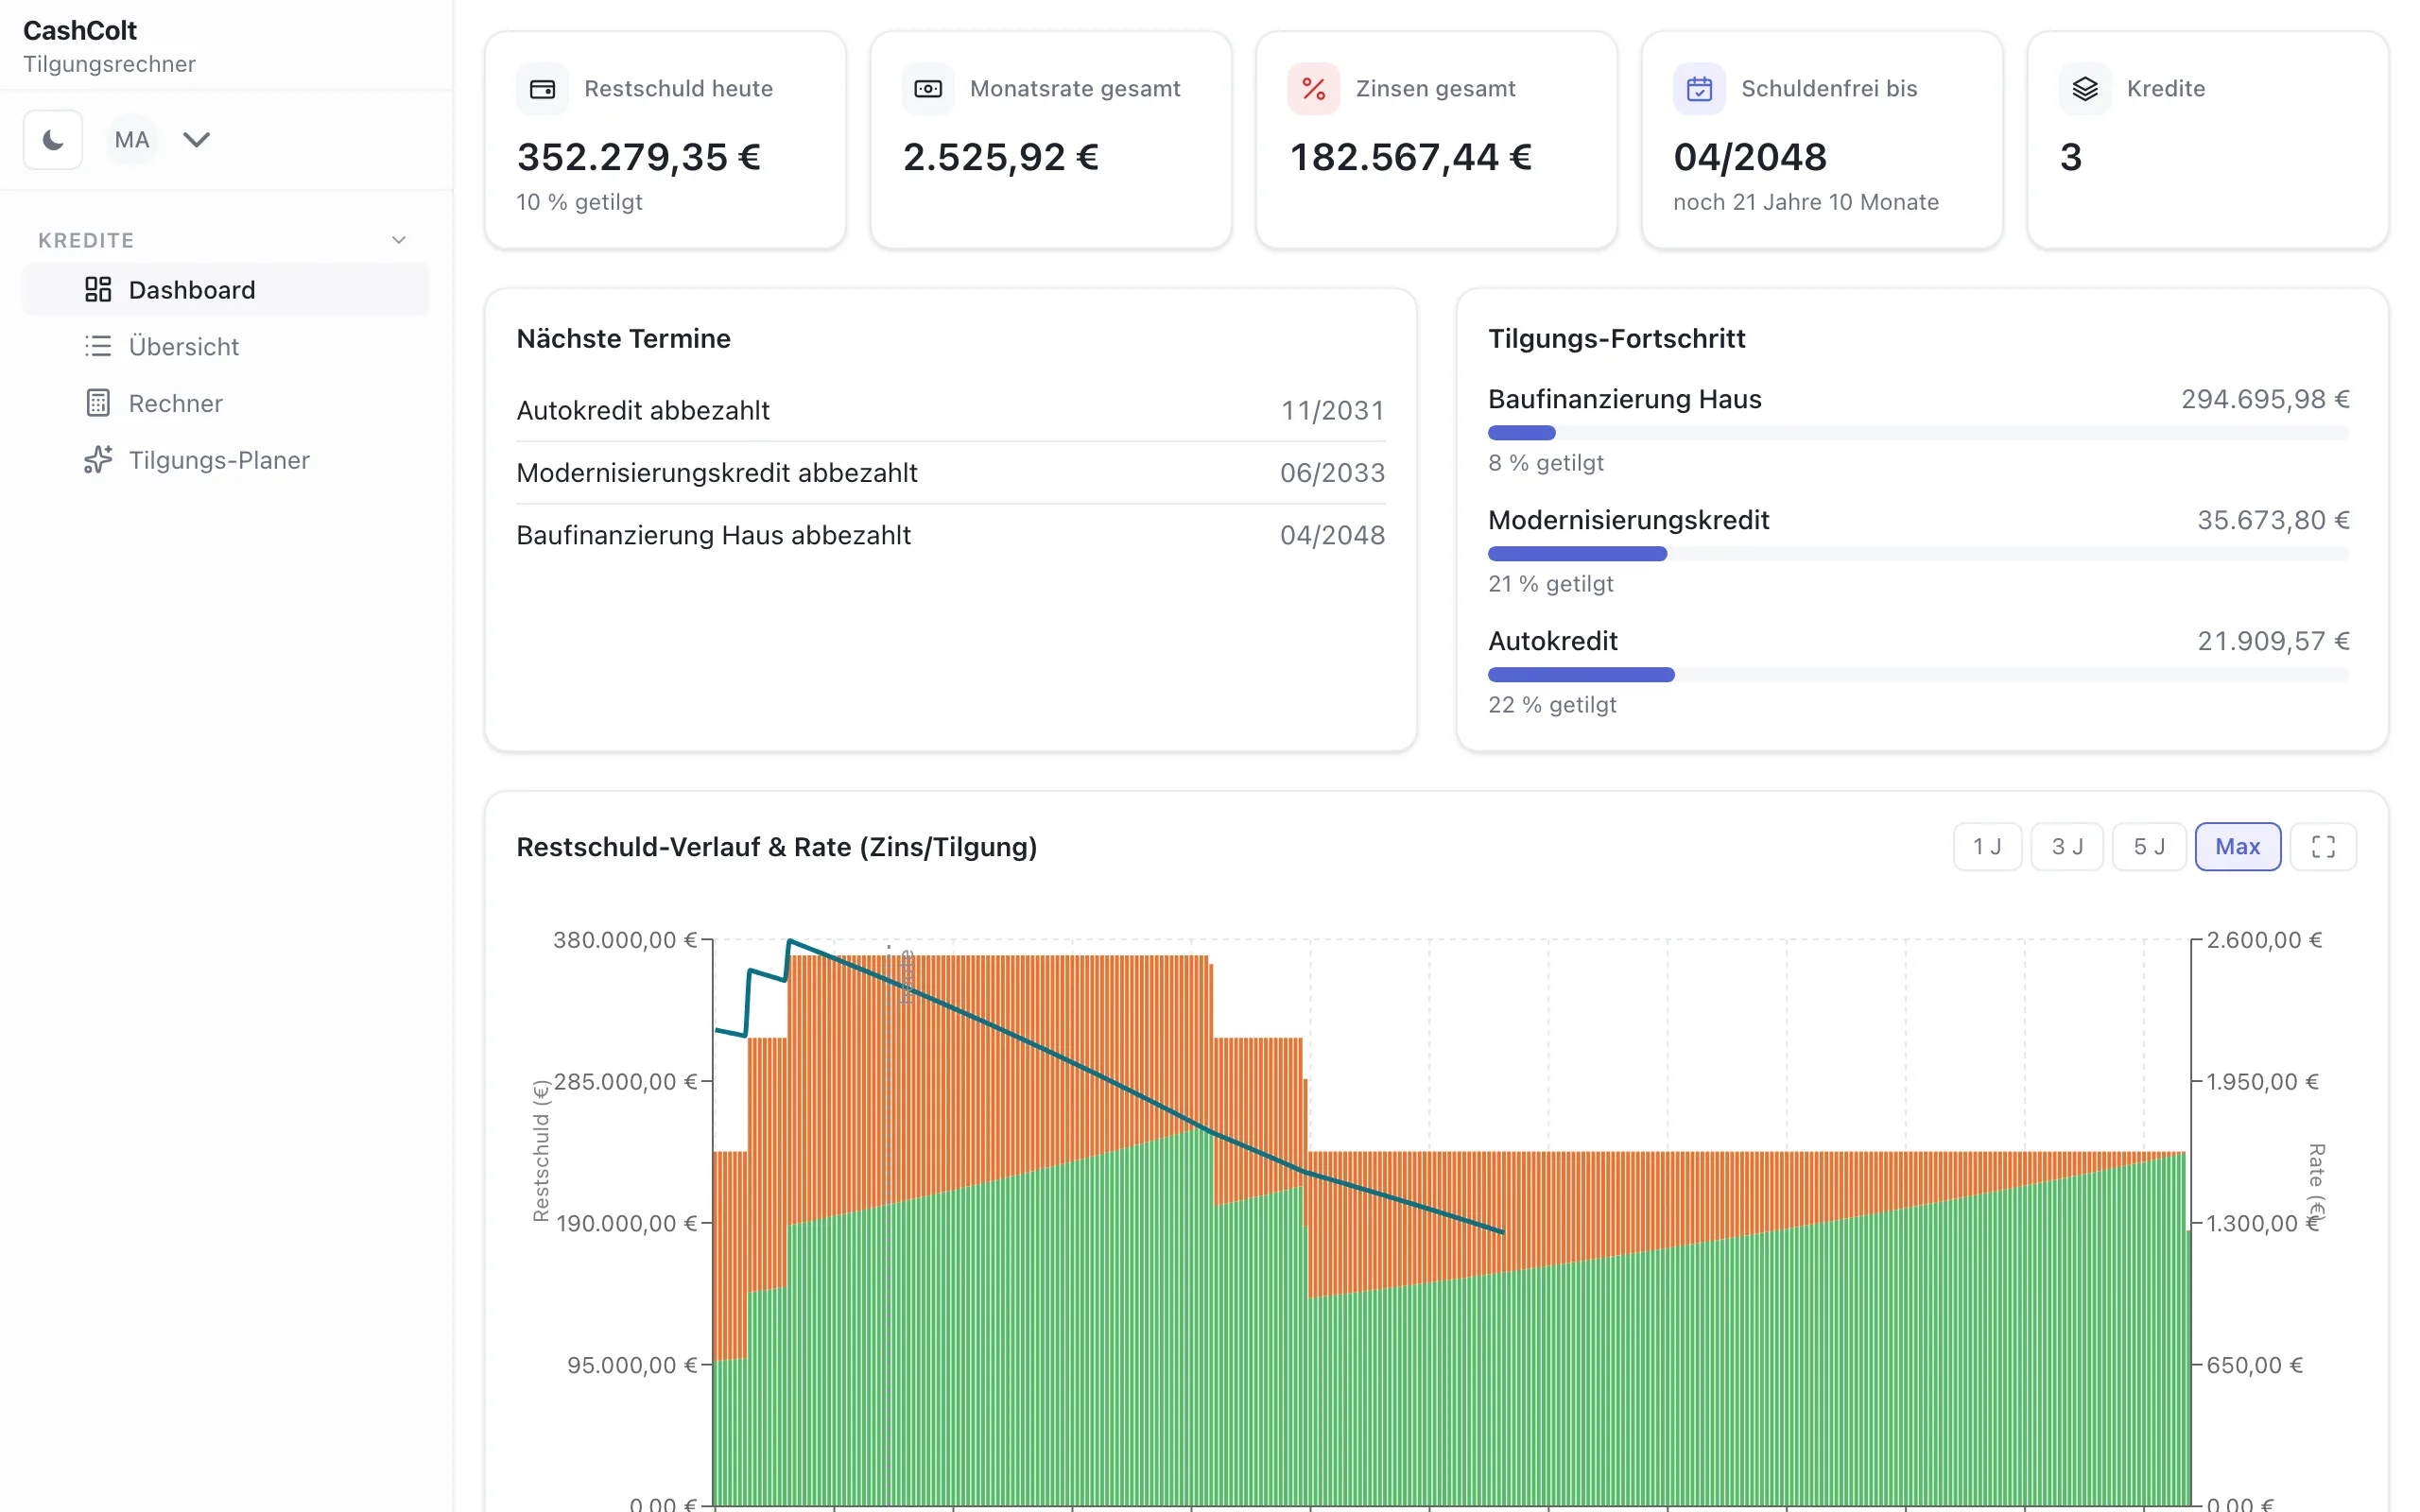Expand the chart to fullscreen
The image size is (2420, 1512).
(2323, 847)
